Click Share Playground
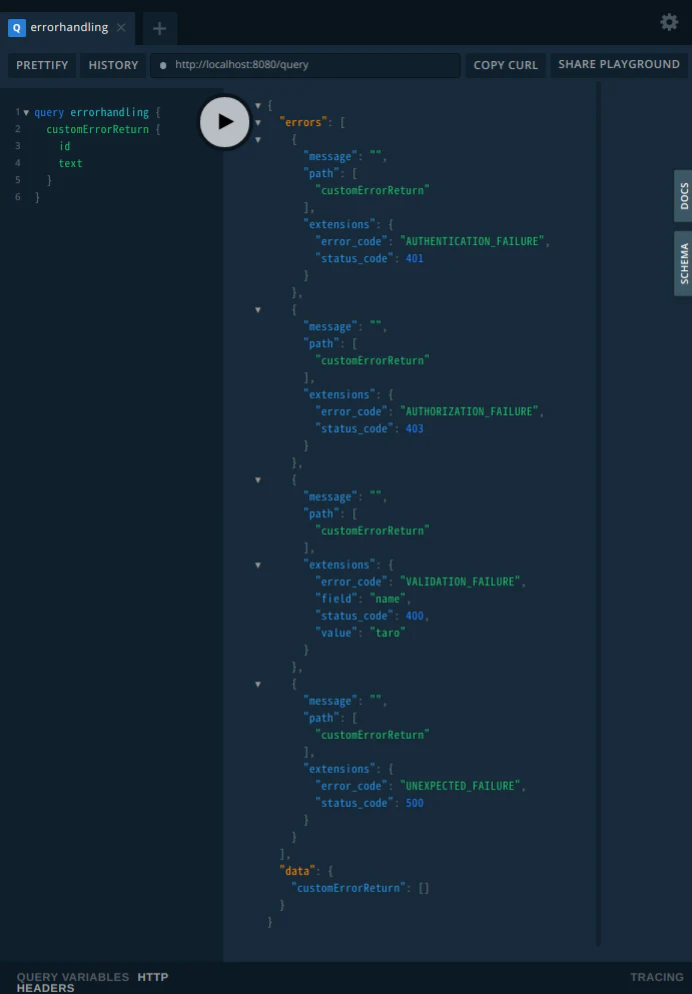This screenshot has height=994, width=692. click(618, 65)
